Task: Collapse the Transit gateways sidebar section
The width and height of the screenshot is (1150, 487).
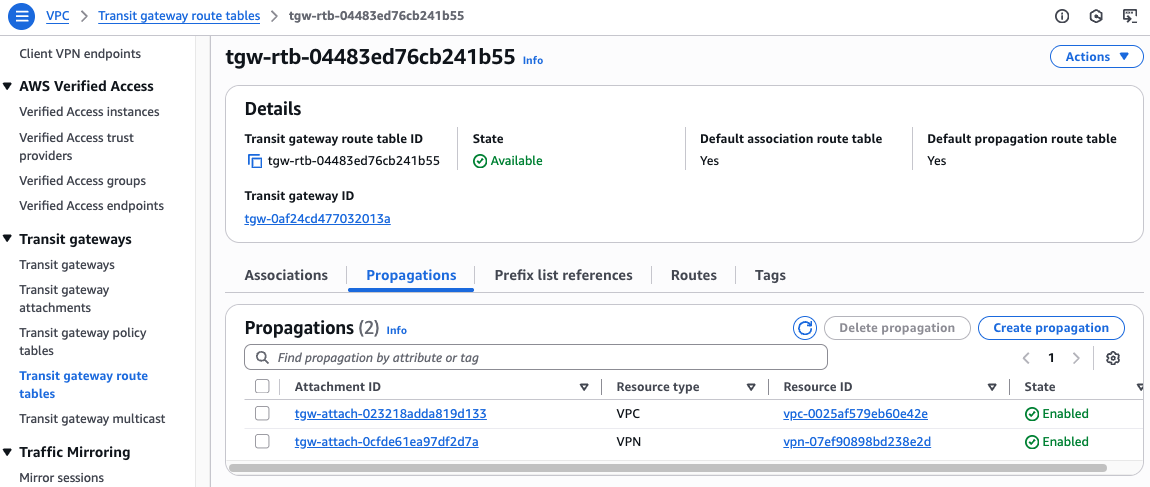Action: pyautogui.click(x=8, y=240)
